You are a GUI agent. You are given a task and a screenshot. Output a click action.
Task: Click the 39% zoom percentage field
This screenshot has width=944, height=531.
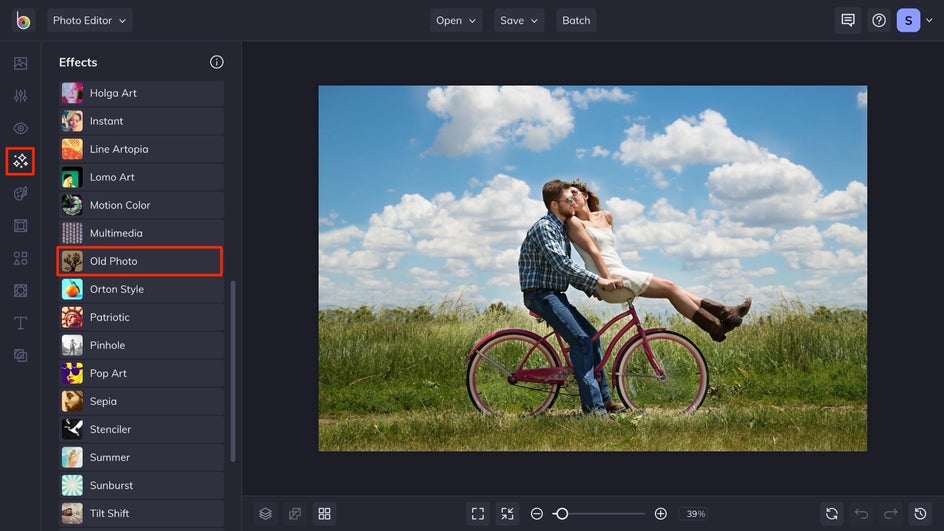694,513
